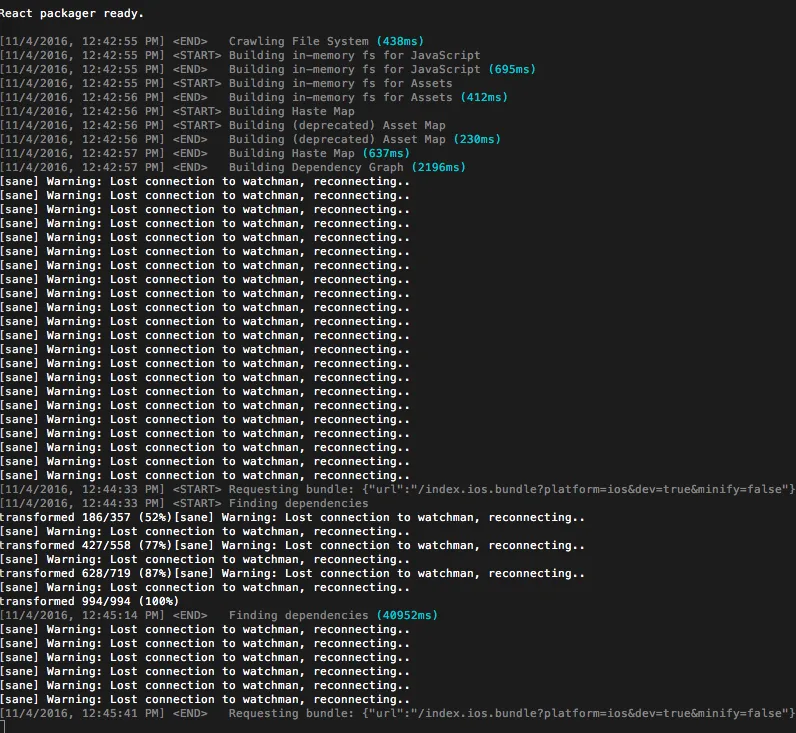The image size is (796, 733).
Task: Click the END "Requesting bundle" line at 12:45:41
Action: click(x=397, y=713)
